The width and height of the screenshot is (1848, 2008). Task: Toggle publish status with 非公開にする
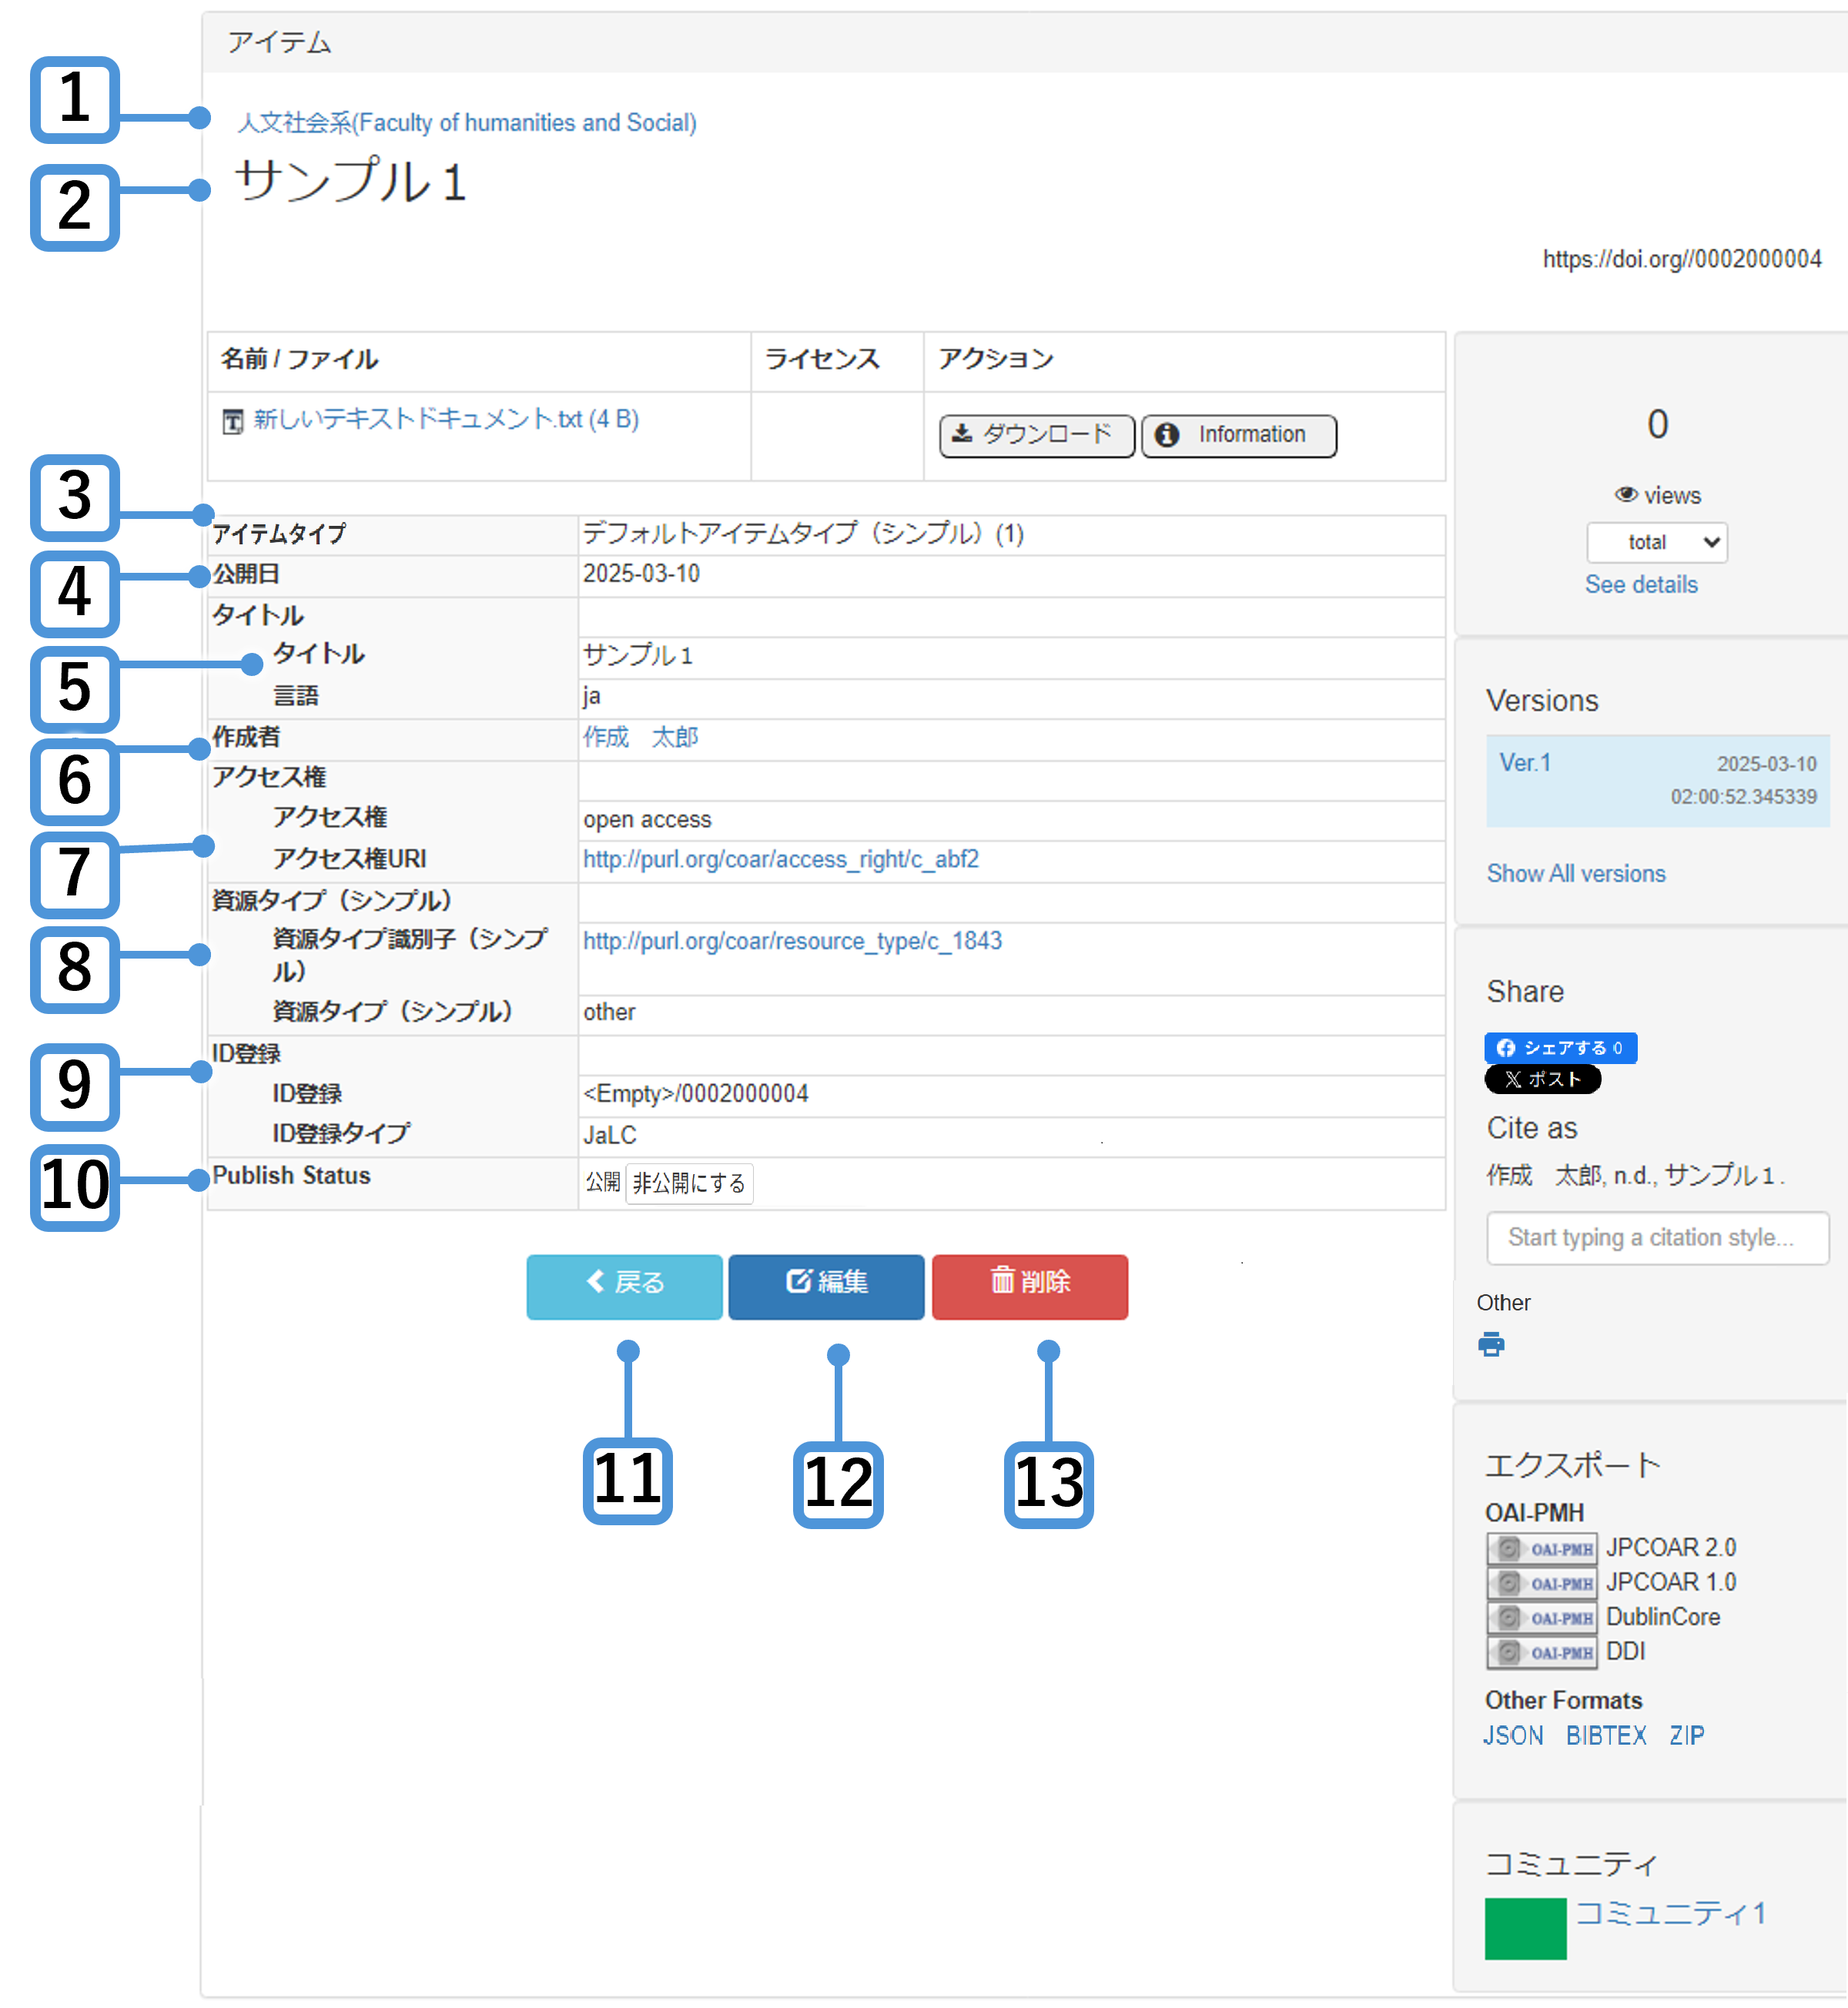tap(689, 1183)
